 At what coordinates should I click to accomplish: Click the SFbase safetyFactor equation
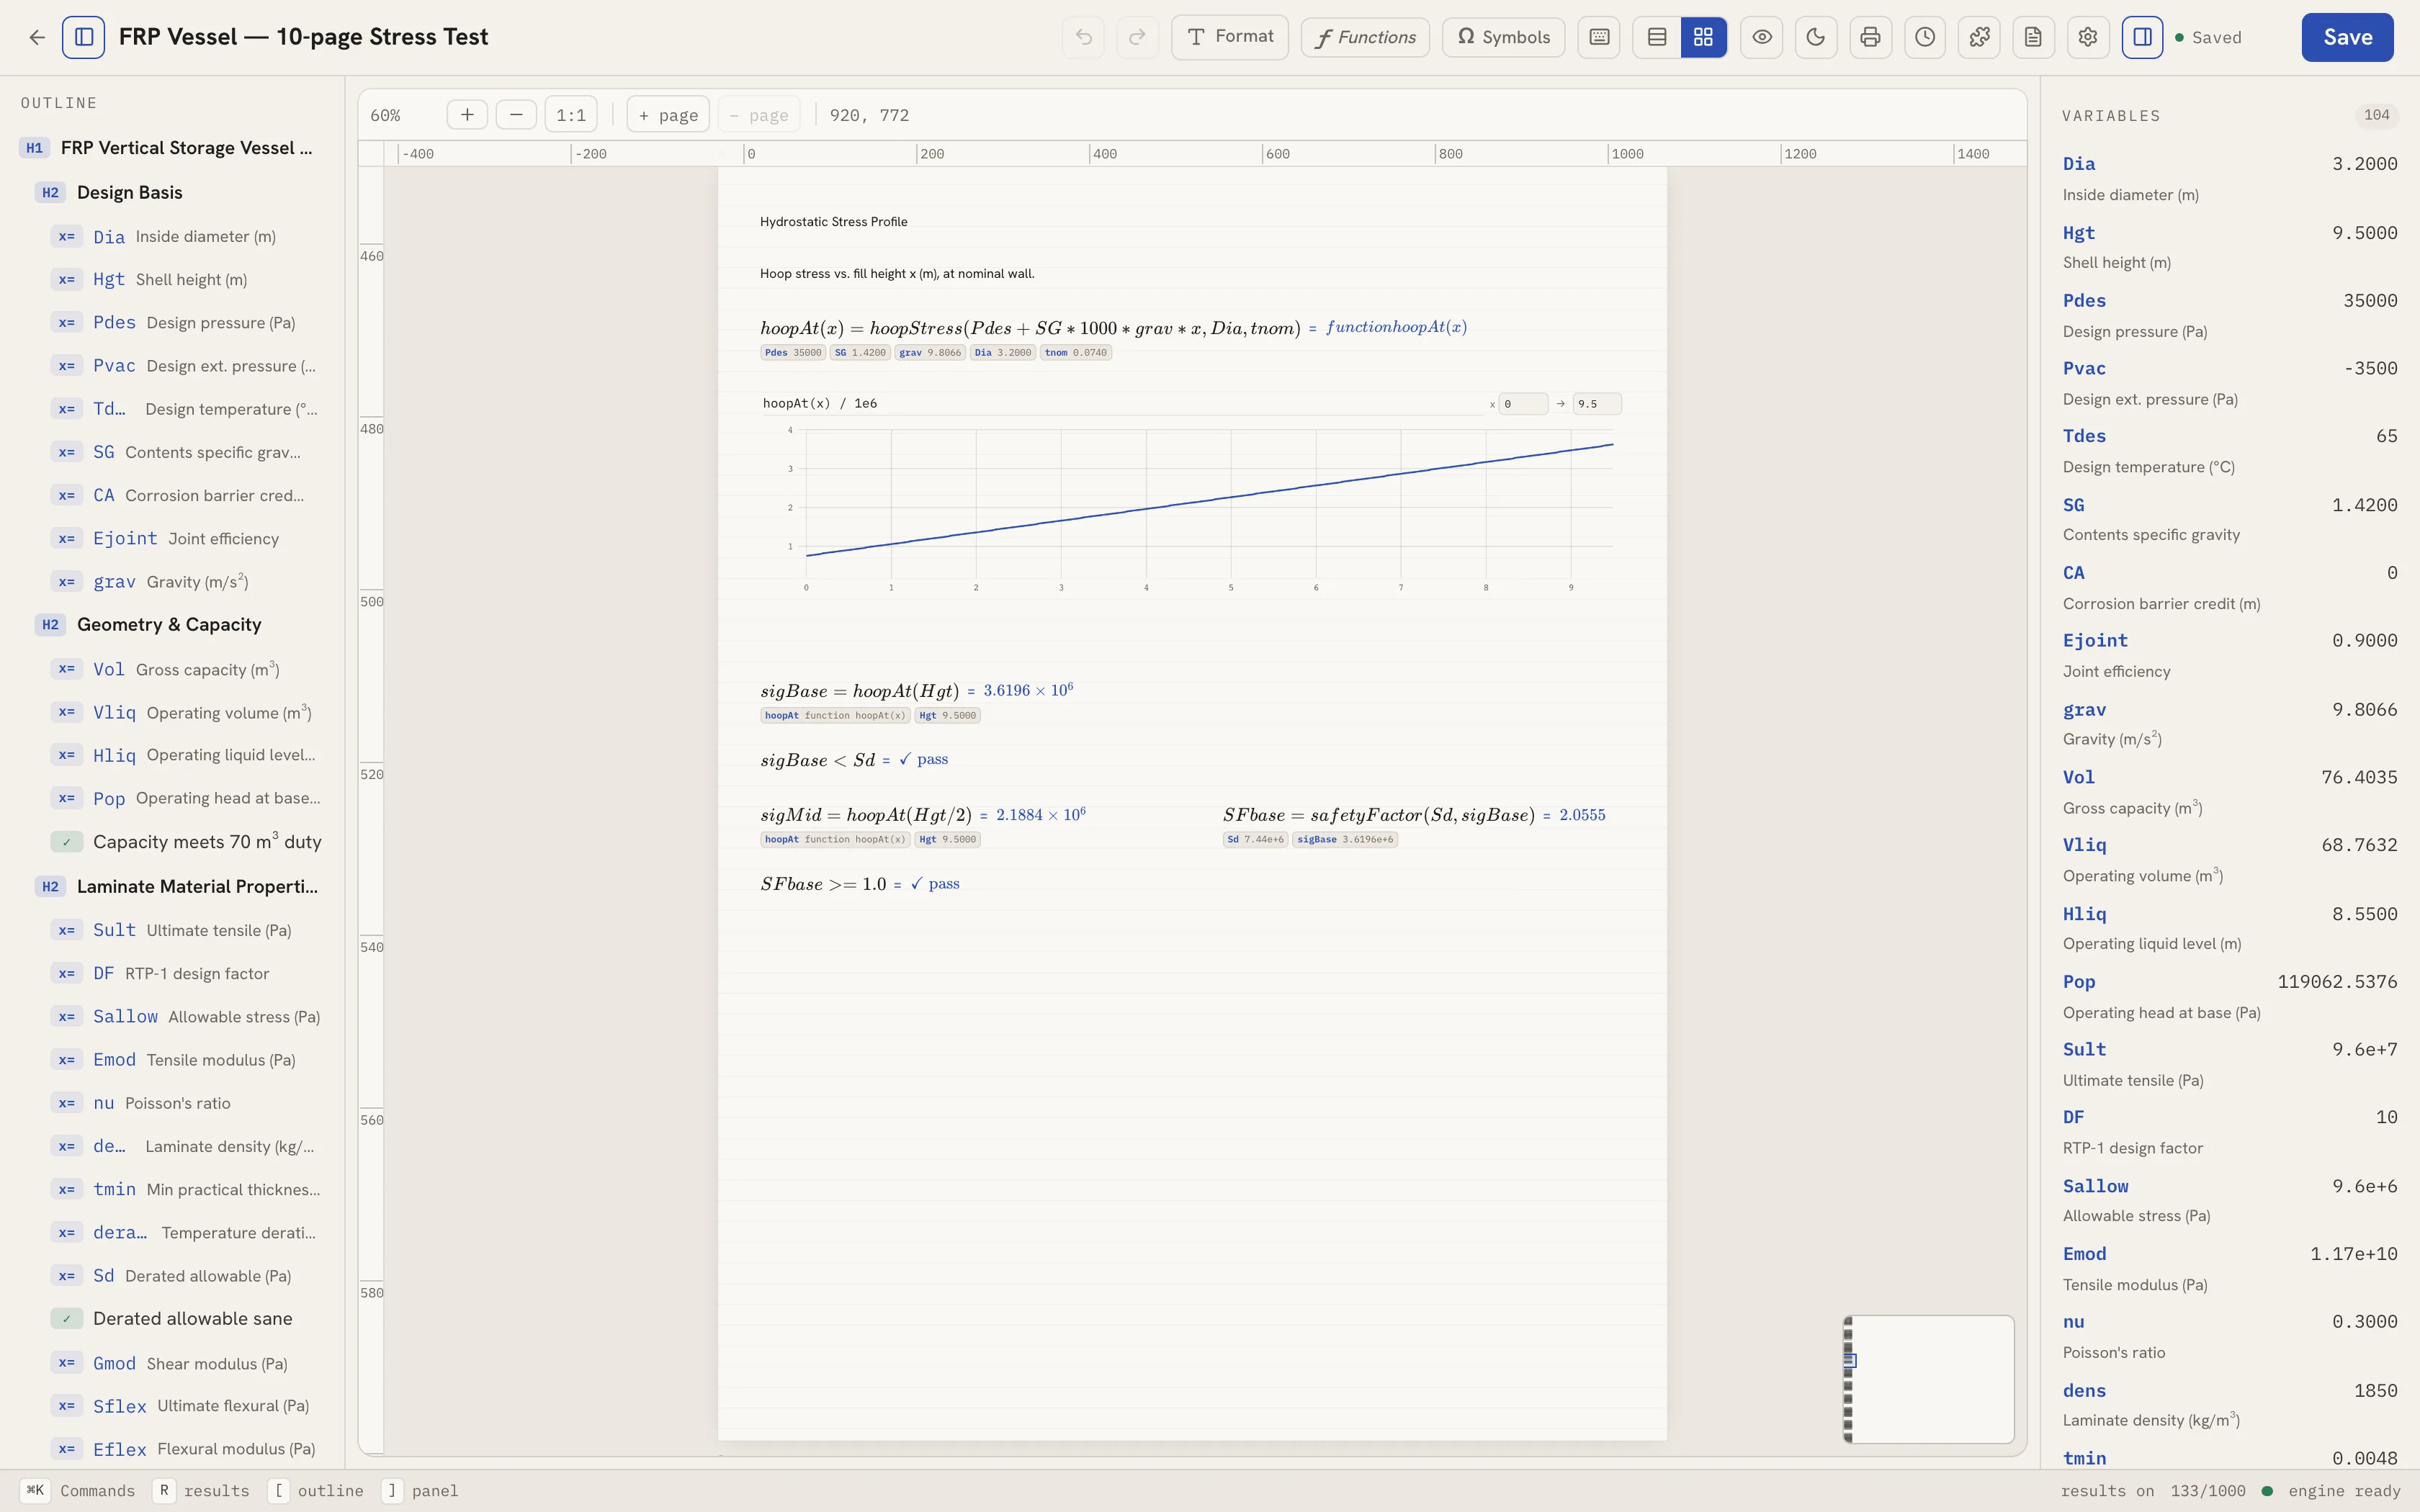(1379, 815)
